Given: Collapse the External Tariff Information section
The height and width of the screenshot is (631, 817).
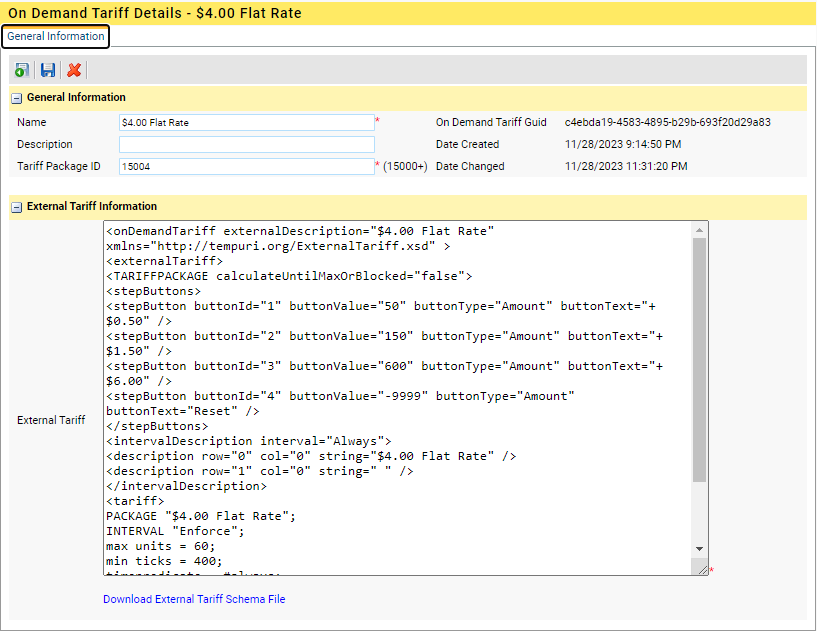Looking at the screenshot, I should point(17,207).
